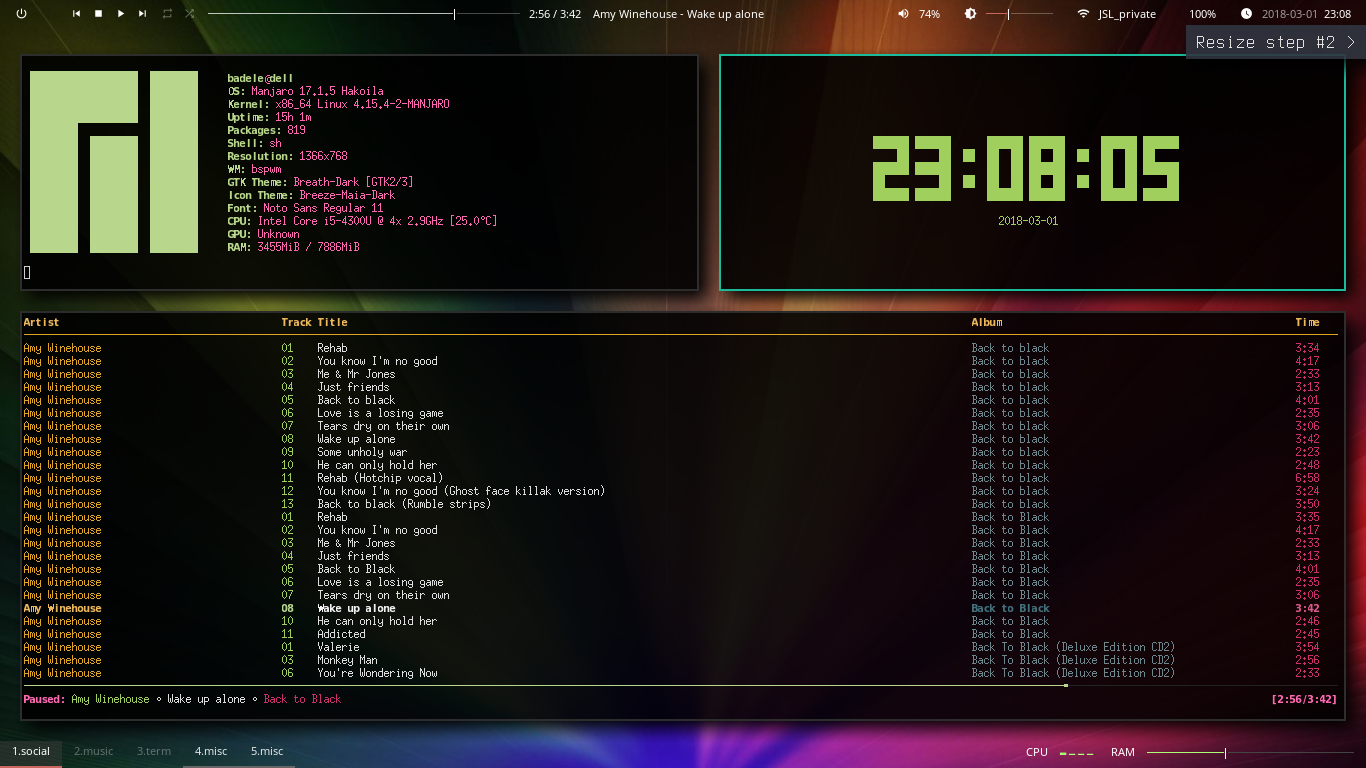Click the 'CPU: Intel Core i5-4300U' line
1366x768 pixels.
click(362, 221)
